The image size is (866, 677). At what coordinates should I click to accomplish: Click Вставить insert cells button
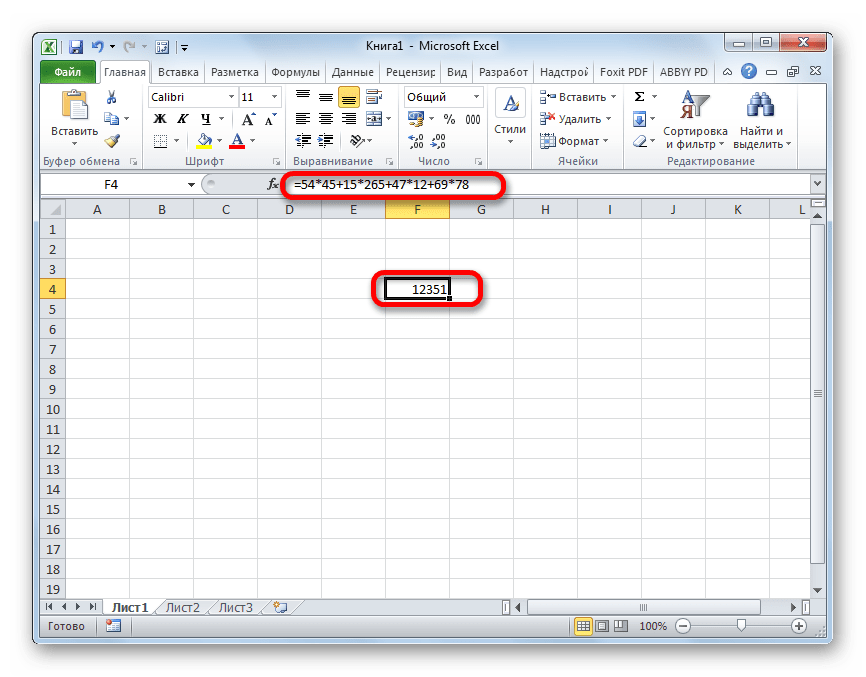pos(577,97)
